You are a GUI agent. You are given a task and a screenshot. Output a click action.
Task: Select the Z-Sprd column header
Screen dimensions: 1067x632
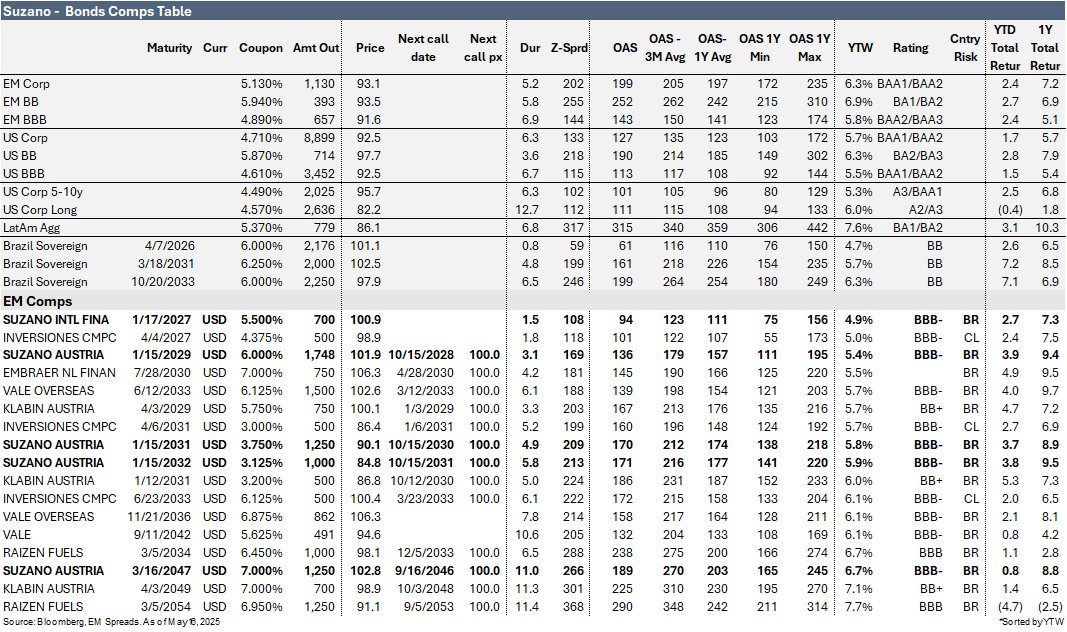click(x=569, y=48)
